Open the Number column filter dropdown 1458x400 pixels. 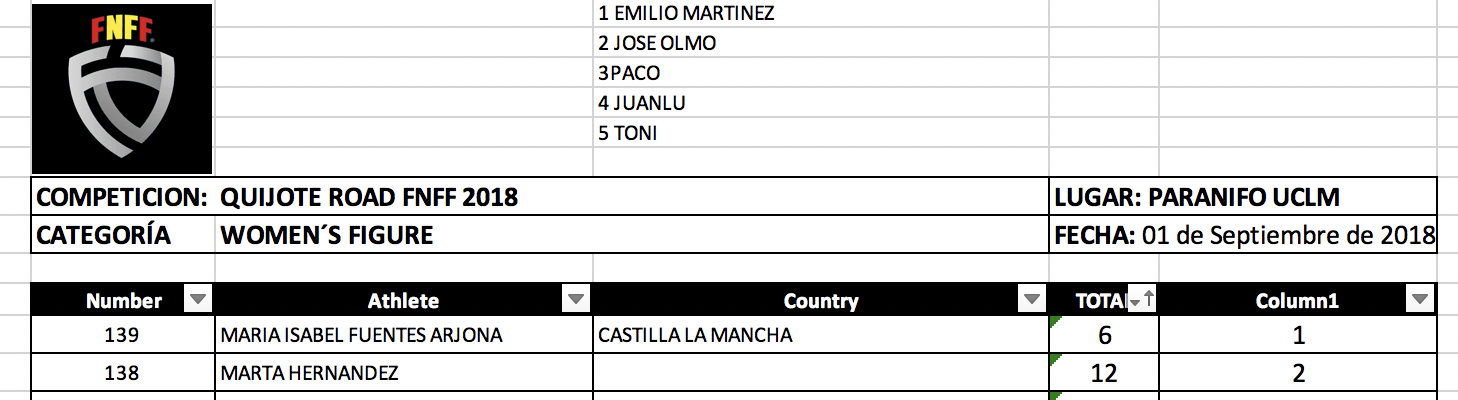pos(198,300)
